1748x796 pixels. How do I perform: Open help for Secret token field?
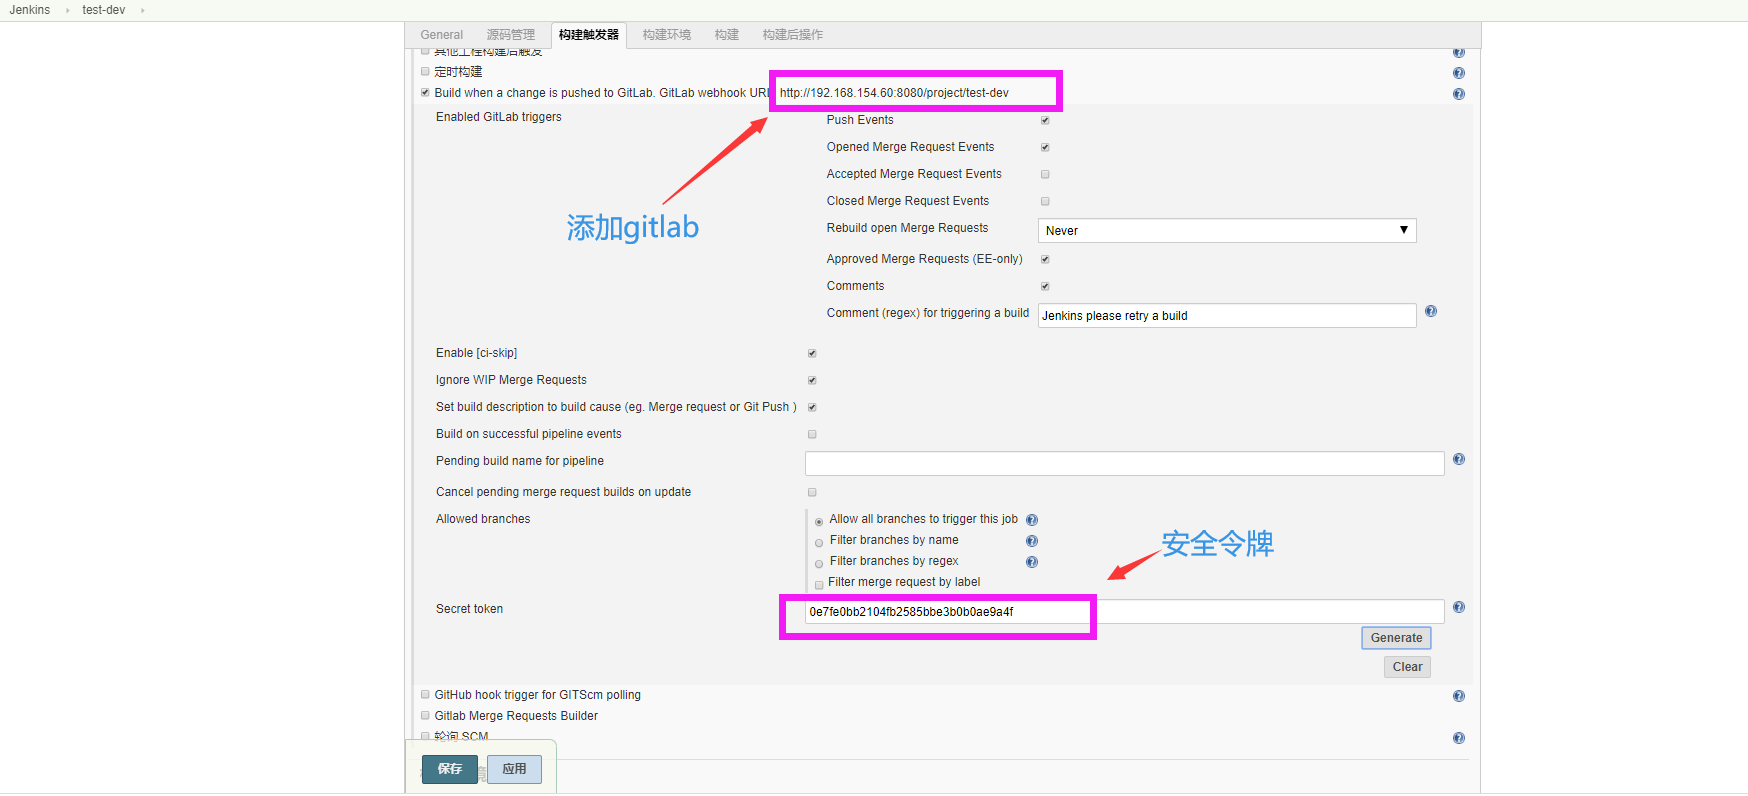pyautogui.click(x=1459, y=607)
